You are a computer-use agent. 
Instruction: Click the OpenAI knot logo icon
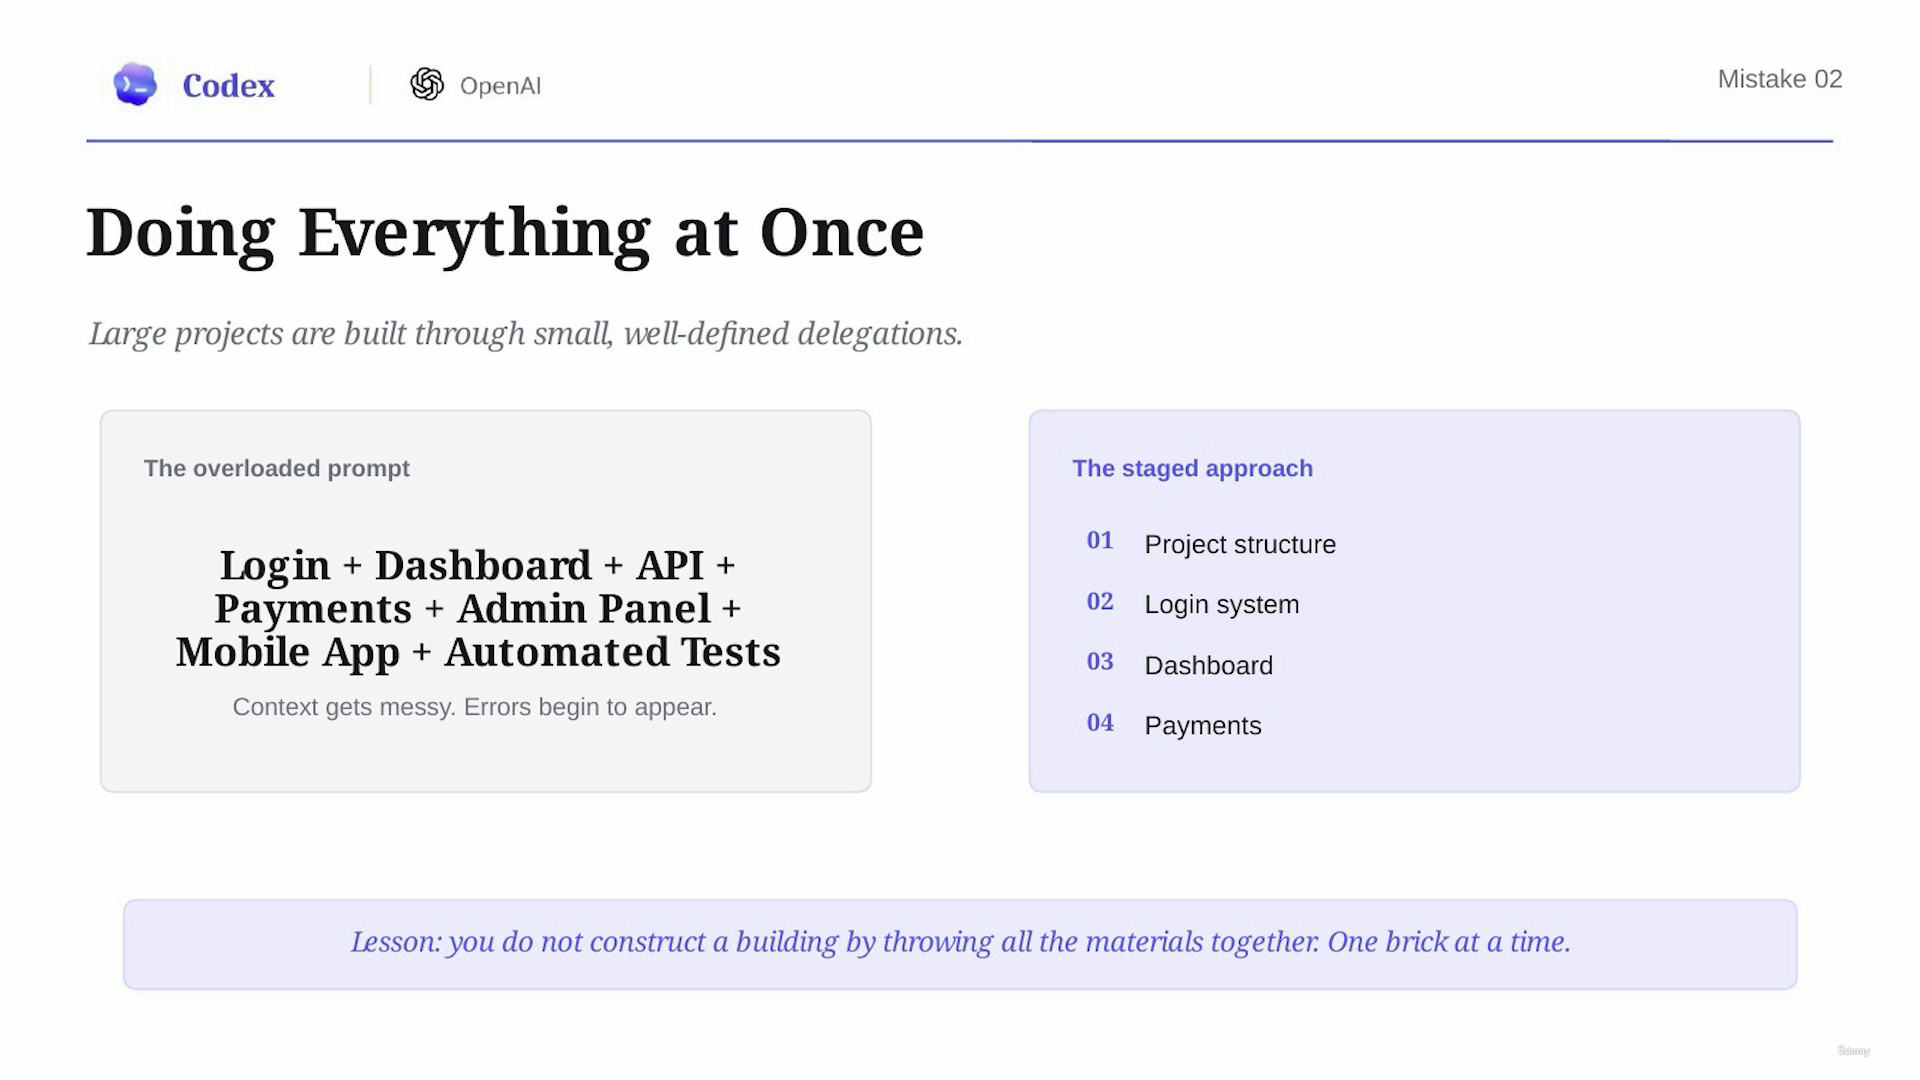coord(427,85)
